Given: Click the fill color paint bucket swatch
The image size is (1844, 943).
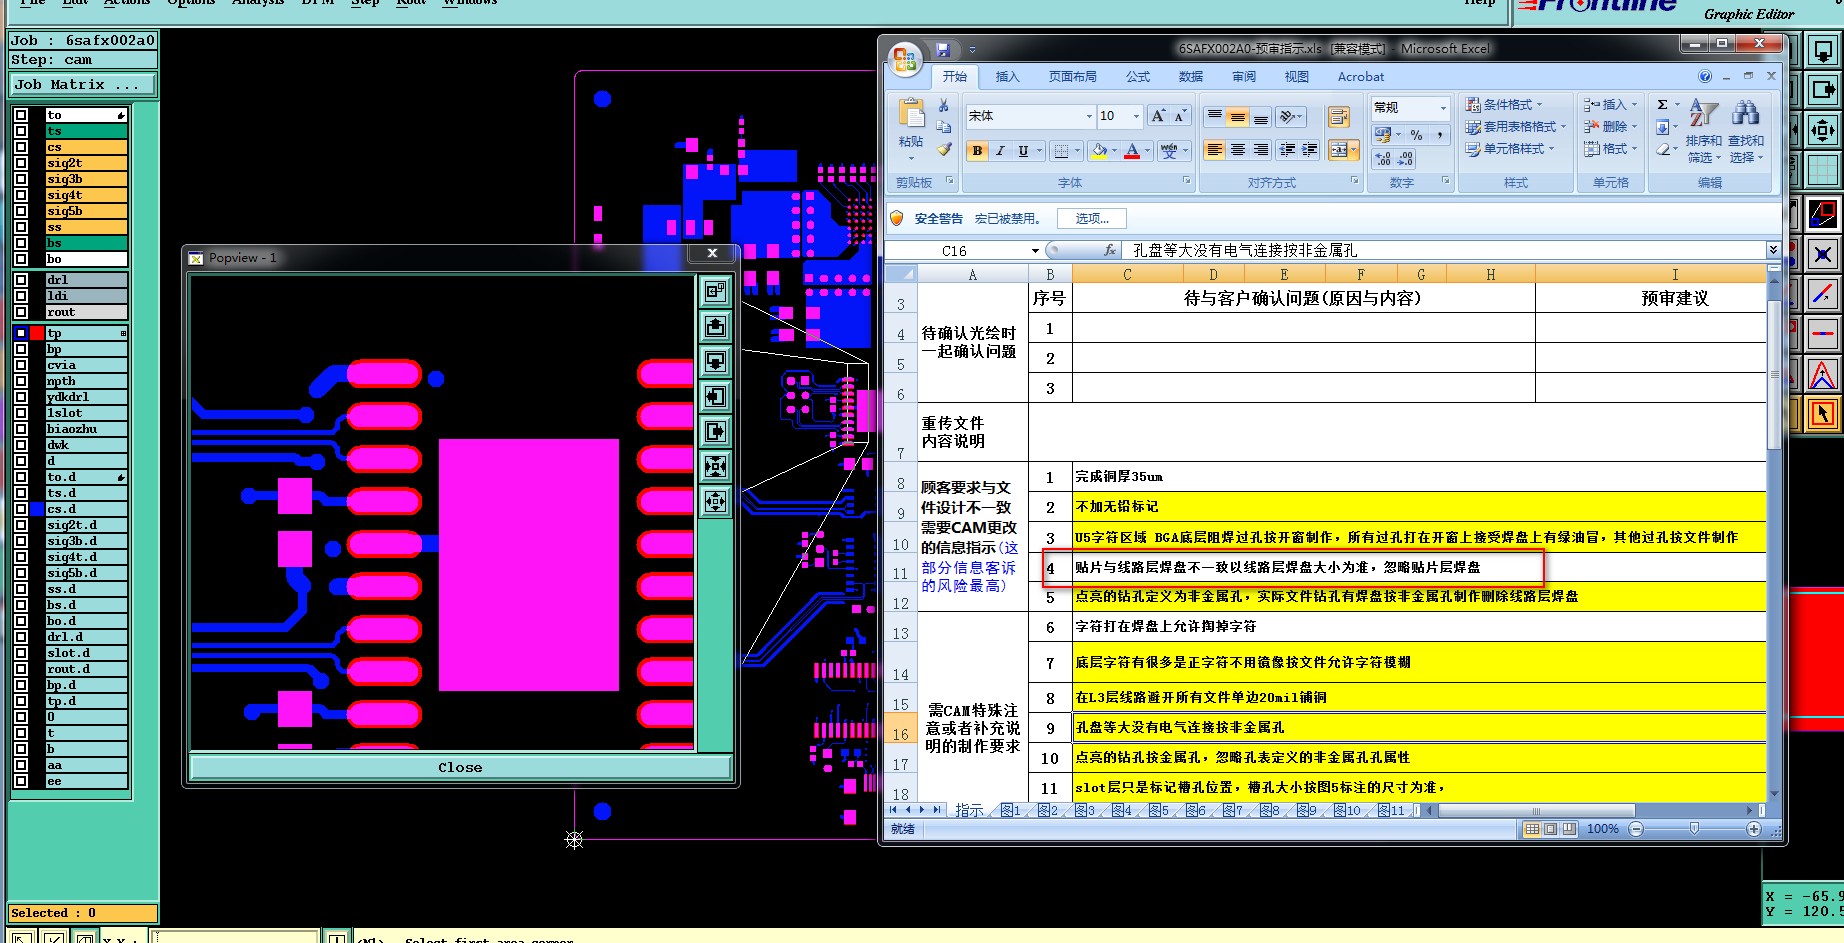Looking at the screenshot, I should [1099, 151].
